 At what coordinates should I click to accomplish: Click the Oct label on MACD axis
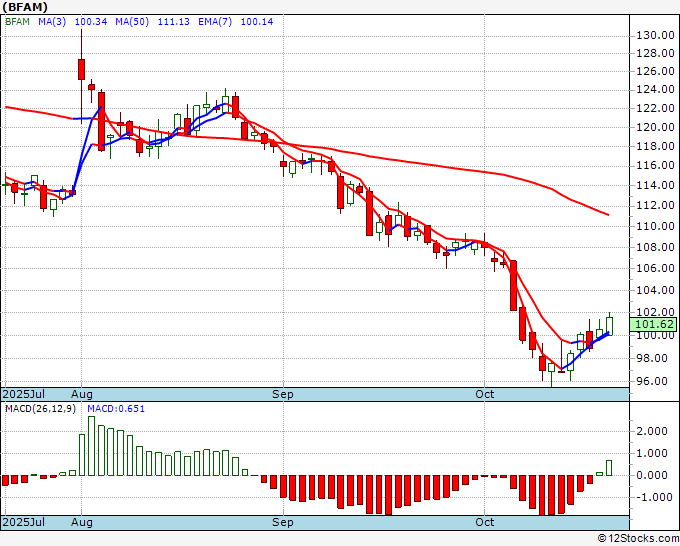pyautogui.click(x=484, y=522)
